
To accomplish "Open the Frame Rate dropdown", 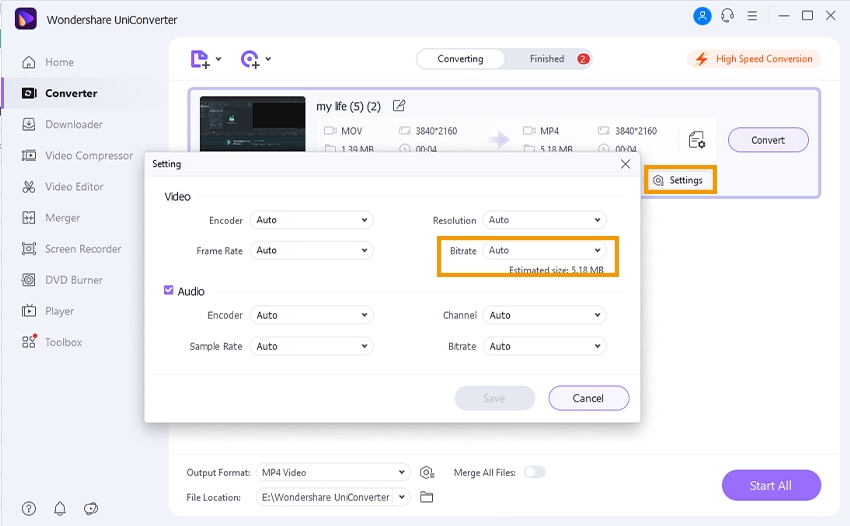I will coord(311,250).
